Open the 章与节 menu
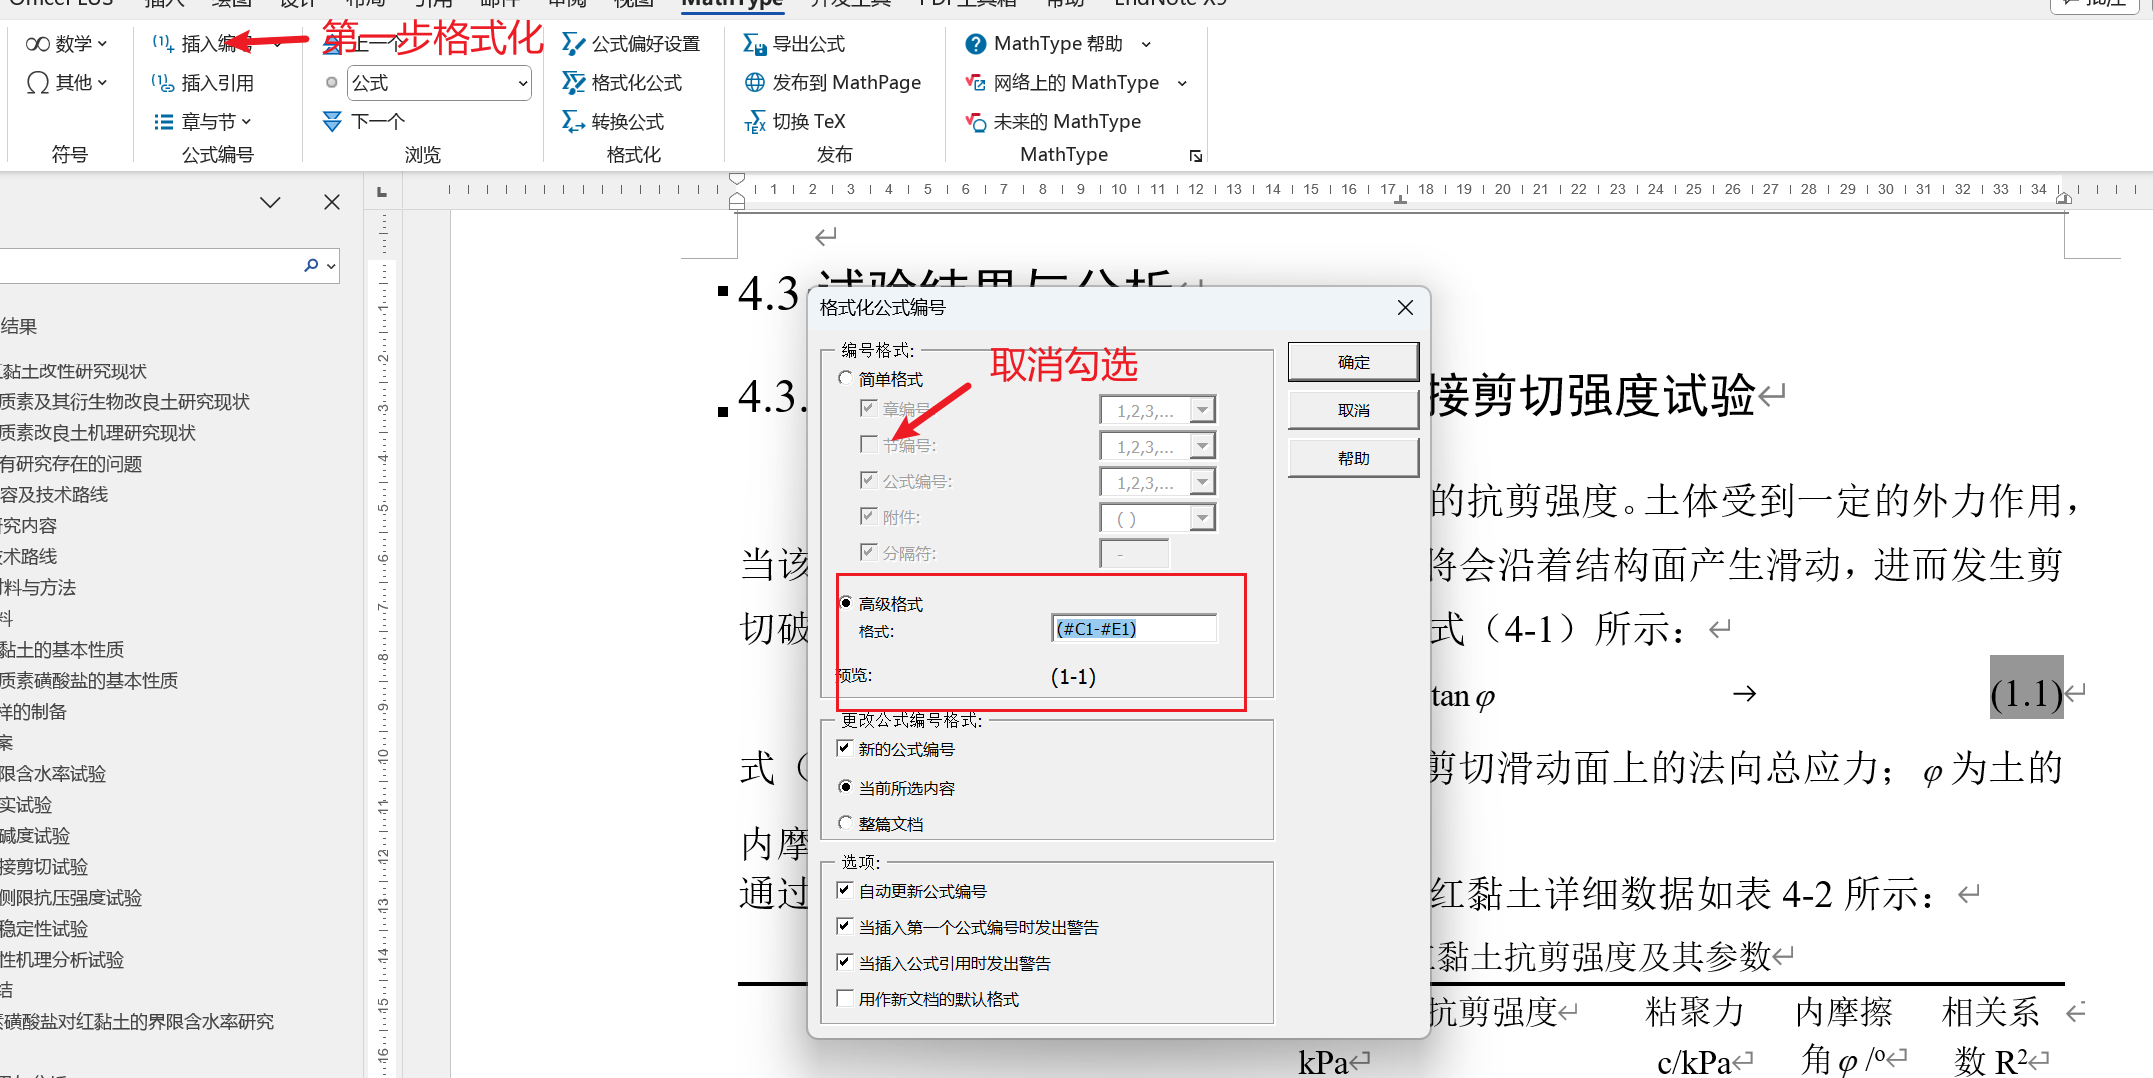This screenshot has height=1078, width=2153. 202,121
